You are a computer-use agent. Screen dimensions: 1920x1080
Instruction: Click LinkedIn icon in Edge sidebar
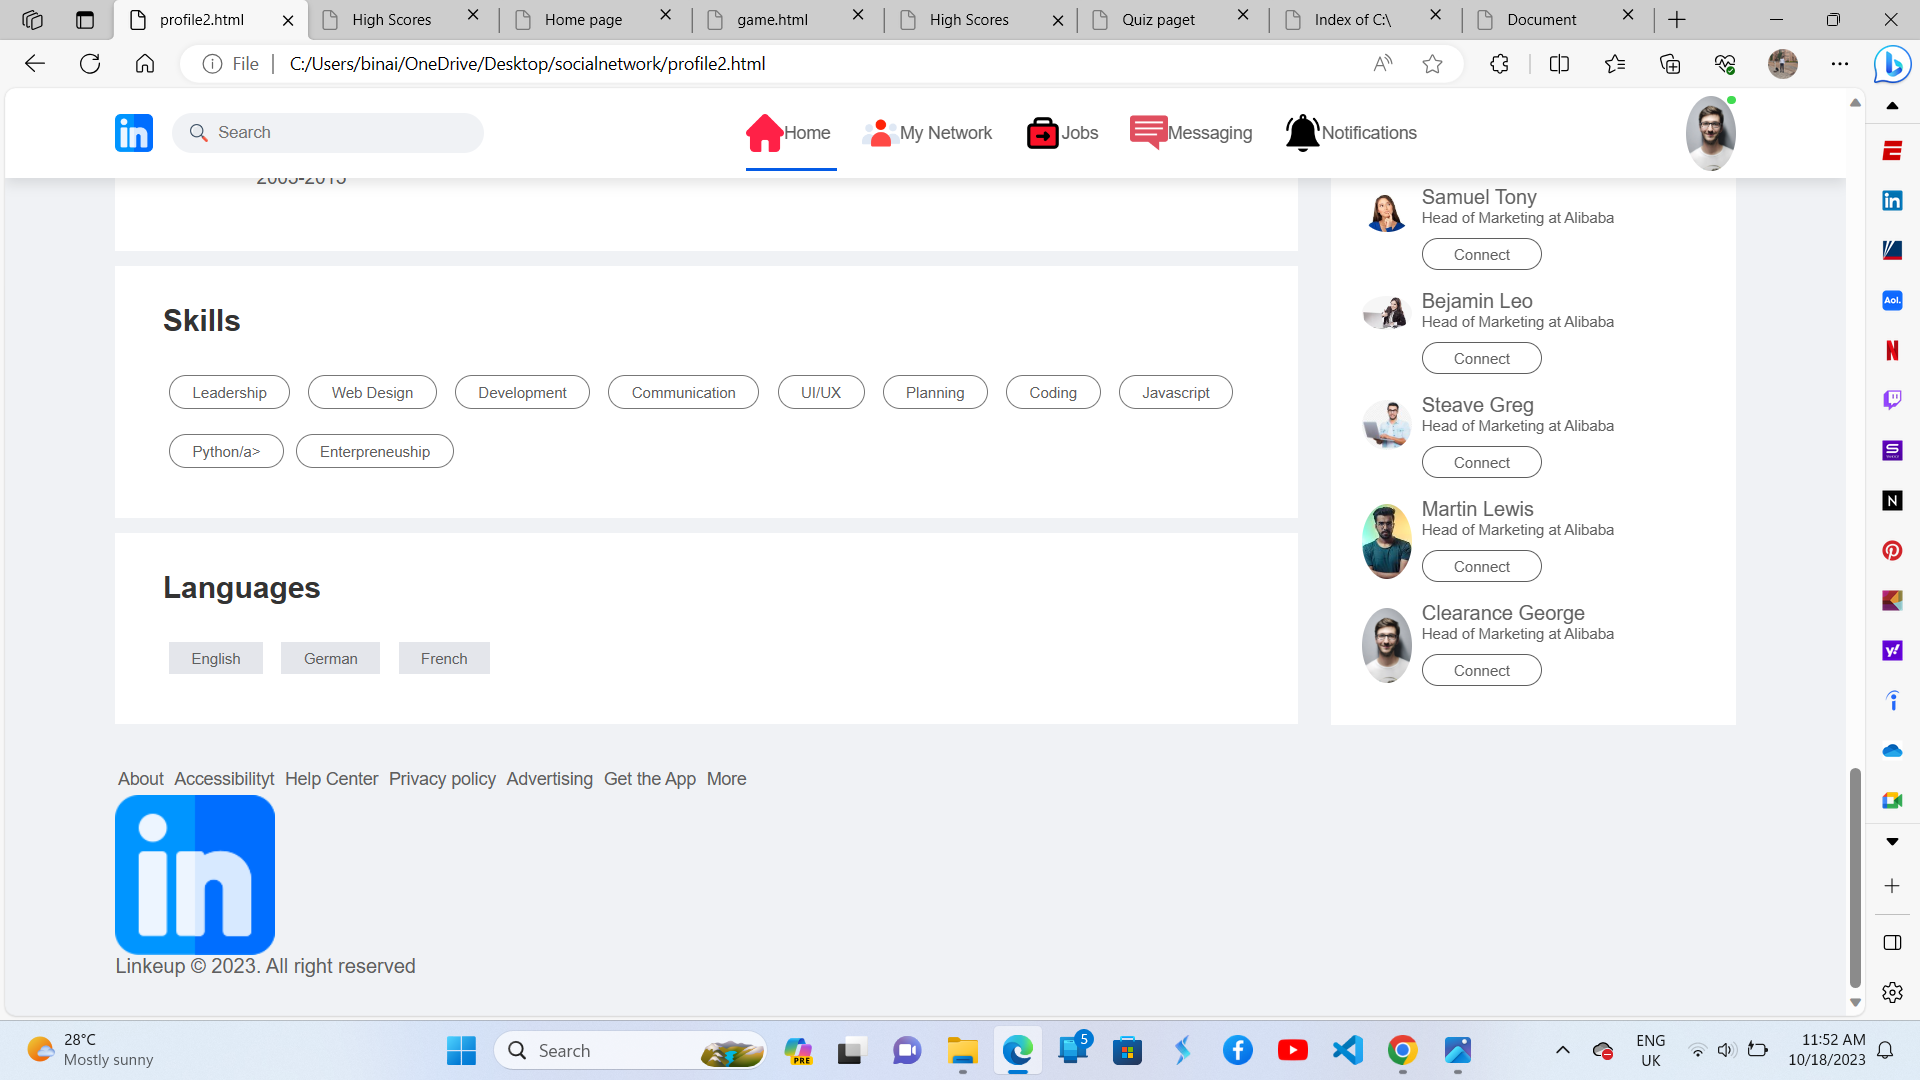[1892, 200]
